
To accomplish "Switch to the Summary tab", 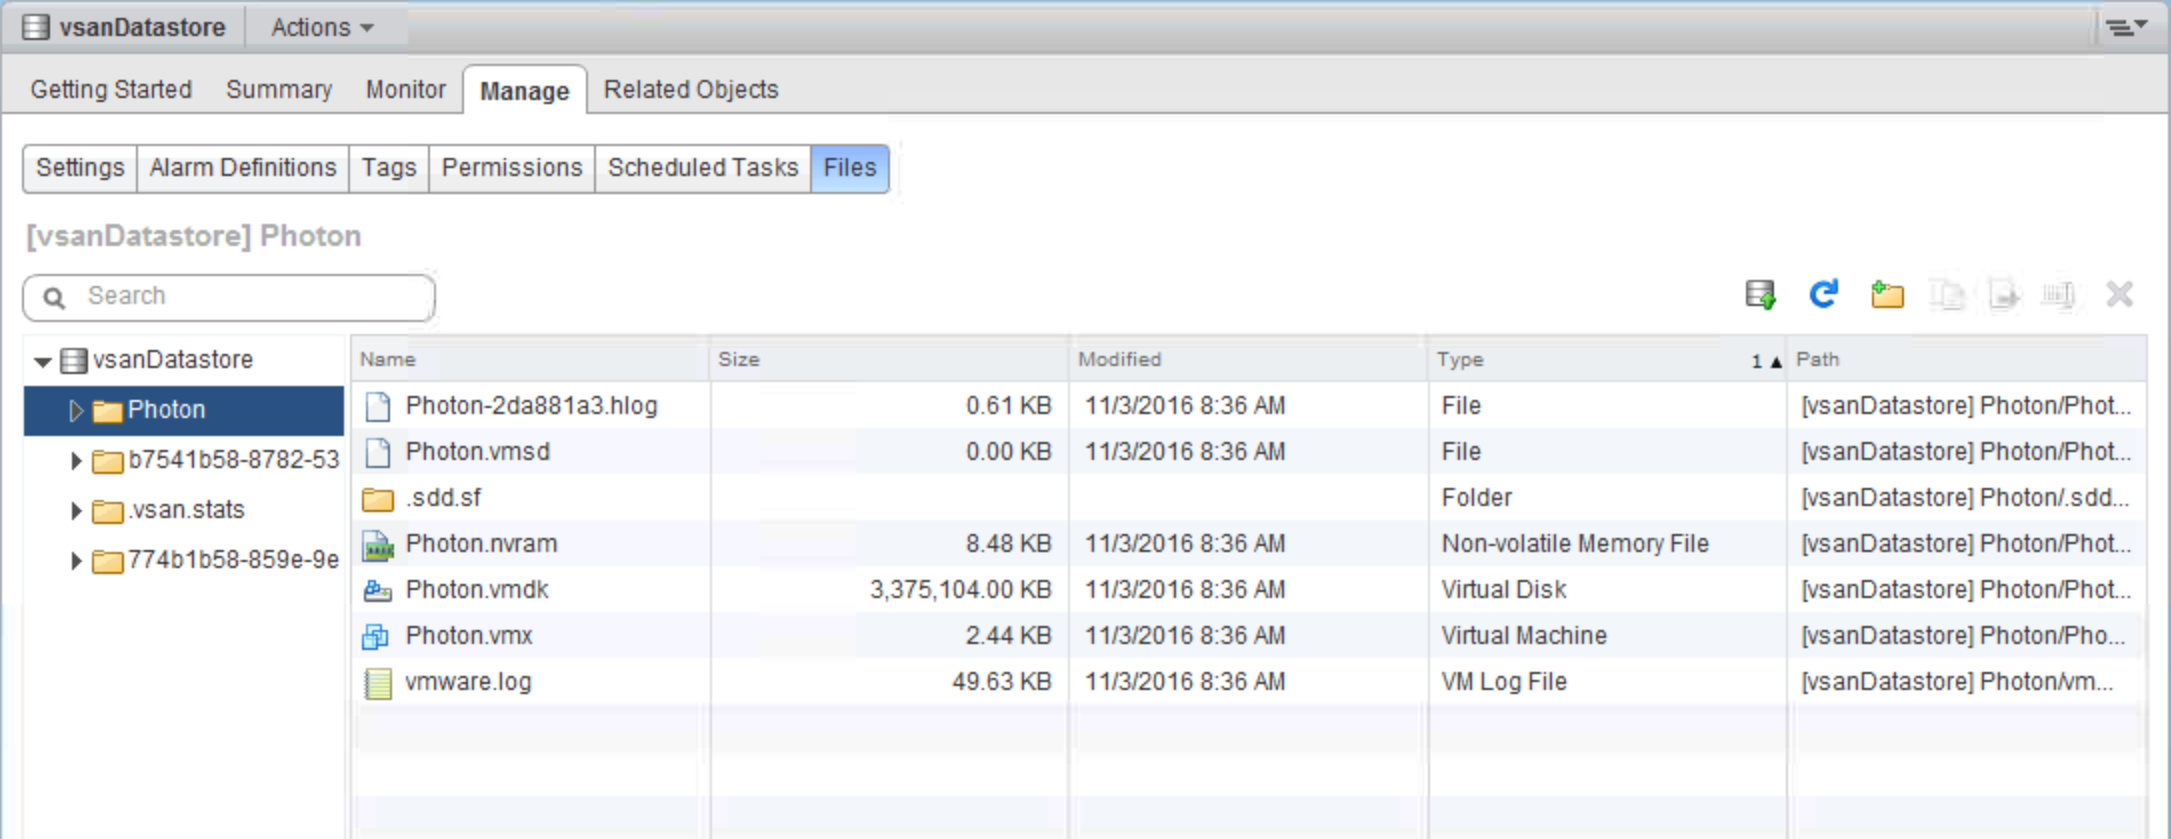I will (x=279, y=90).
